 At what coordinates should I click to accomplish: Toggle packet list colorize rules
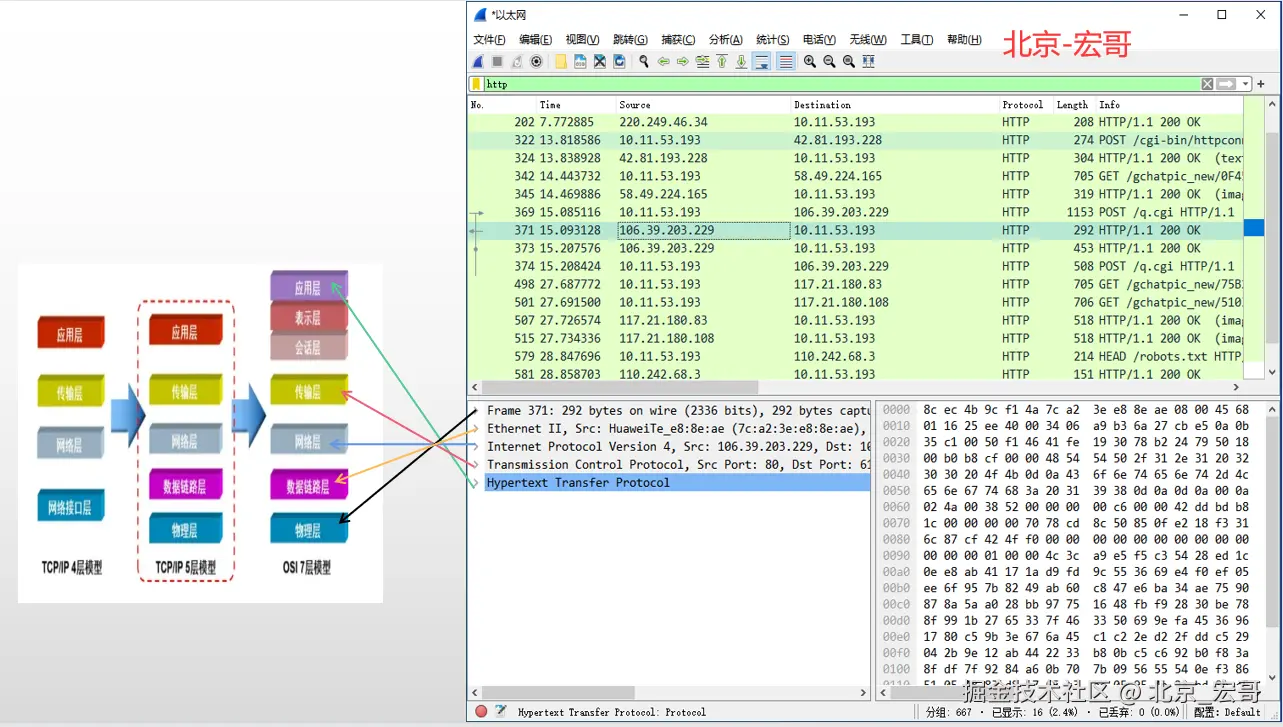tap(786, 61)
